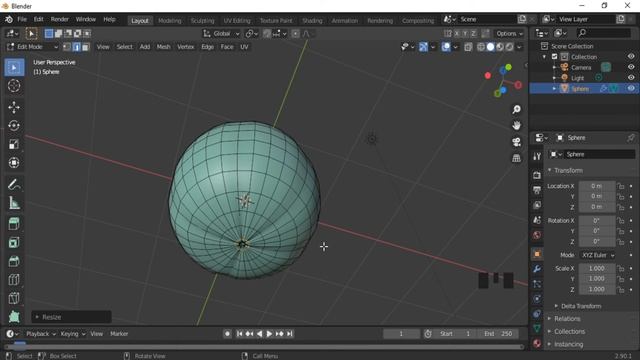This screenshot has width=640, height=360.
Task: Open the Playback dropdown
Action: (x=40, y=334)
